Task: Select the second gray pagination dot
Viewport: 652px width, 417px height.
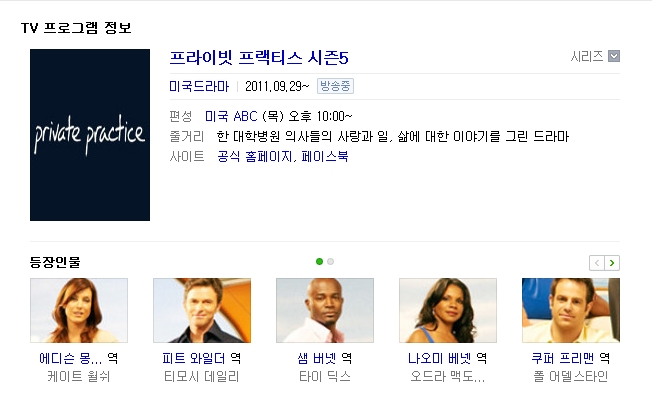Action: (331, 262)
